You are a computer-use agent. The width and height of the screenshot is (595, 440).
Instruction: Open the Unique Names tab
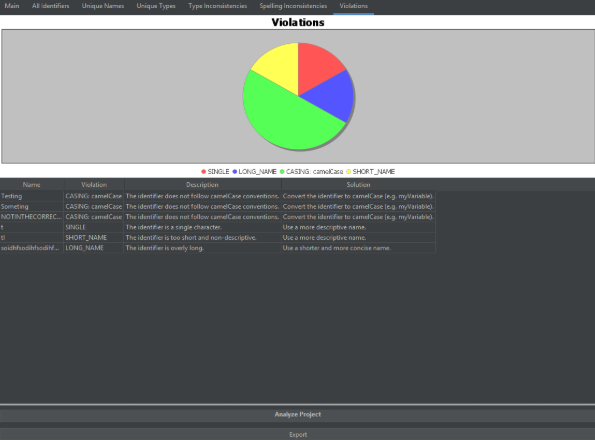(103, 6)
